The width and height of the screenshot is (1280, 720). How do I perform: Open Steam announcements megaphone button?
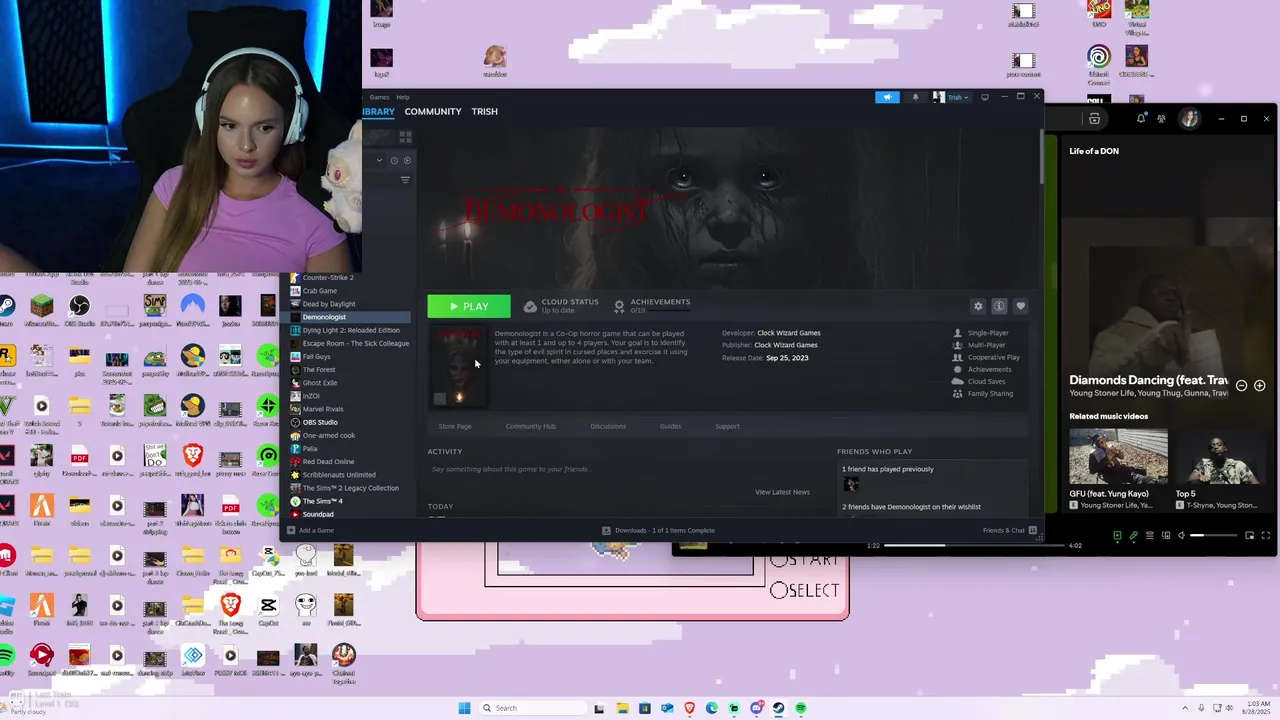point(887,97)
